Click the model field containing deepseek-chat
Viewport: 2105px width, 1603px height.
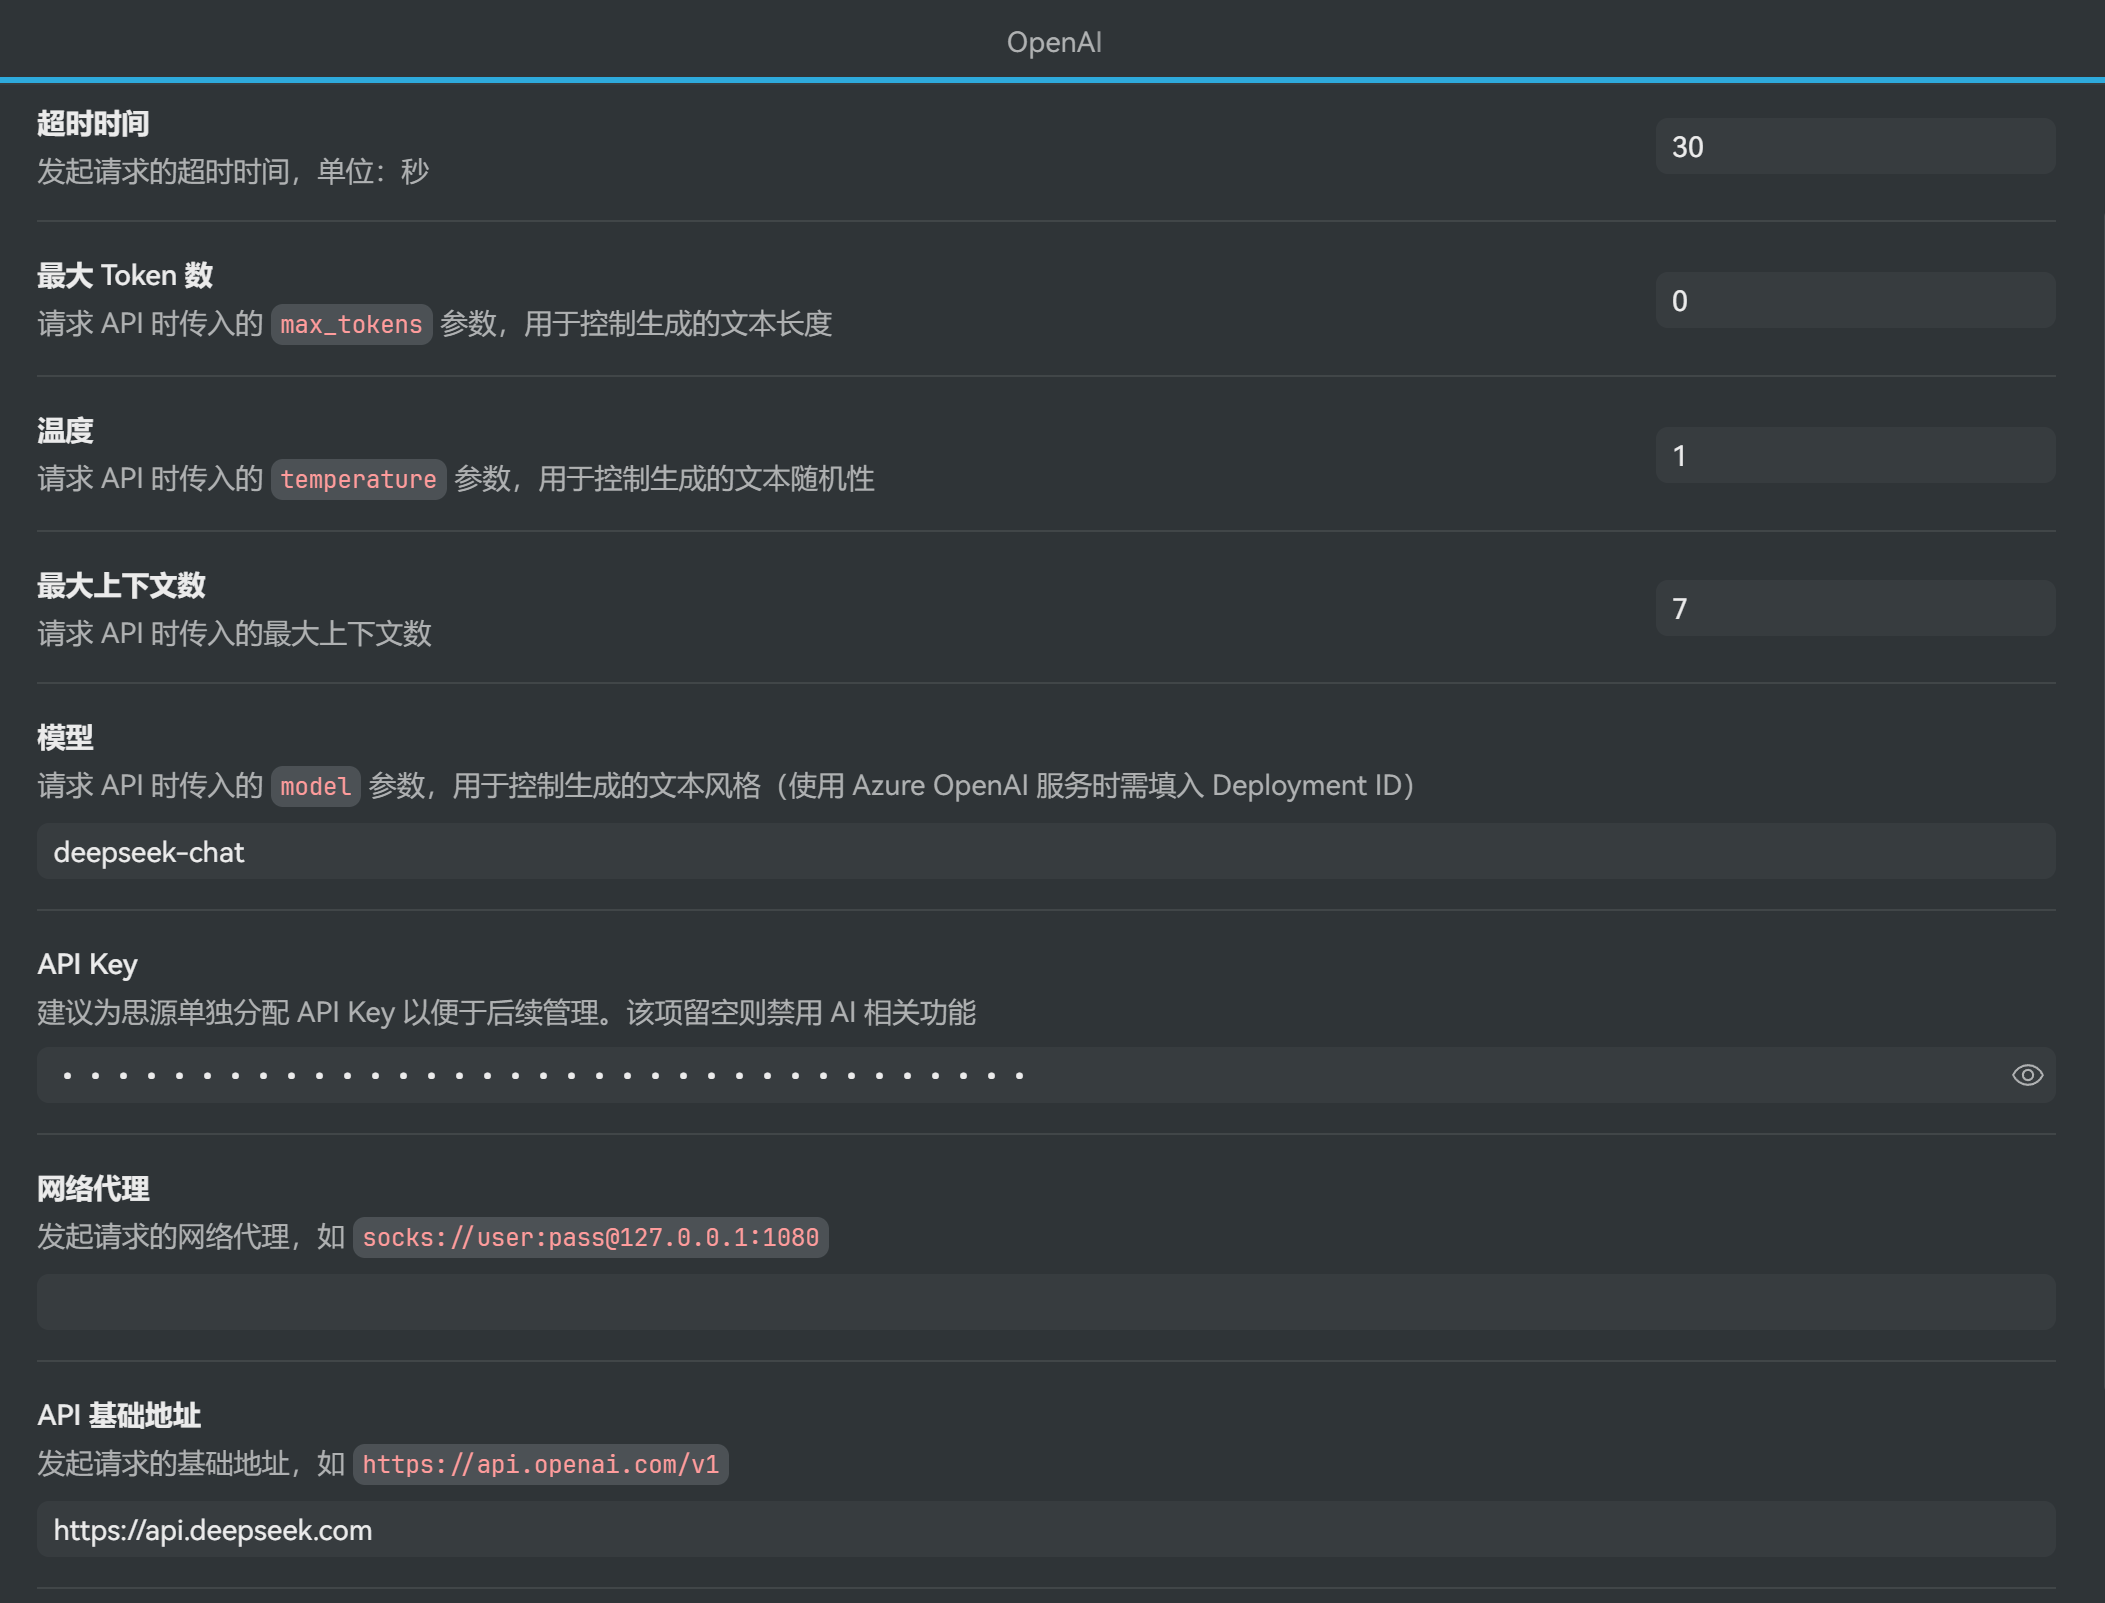click(x=1045, y=852)
